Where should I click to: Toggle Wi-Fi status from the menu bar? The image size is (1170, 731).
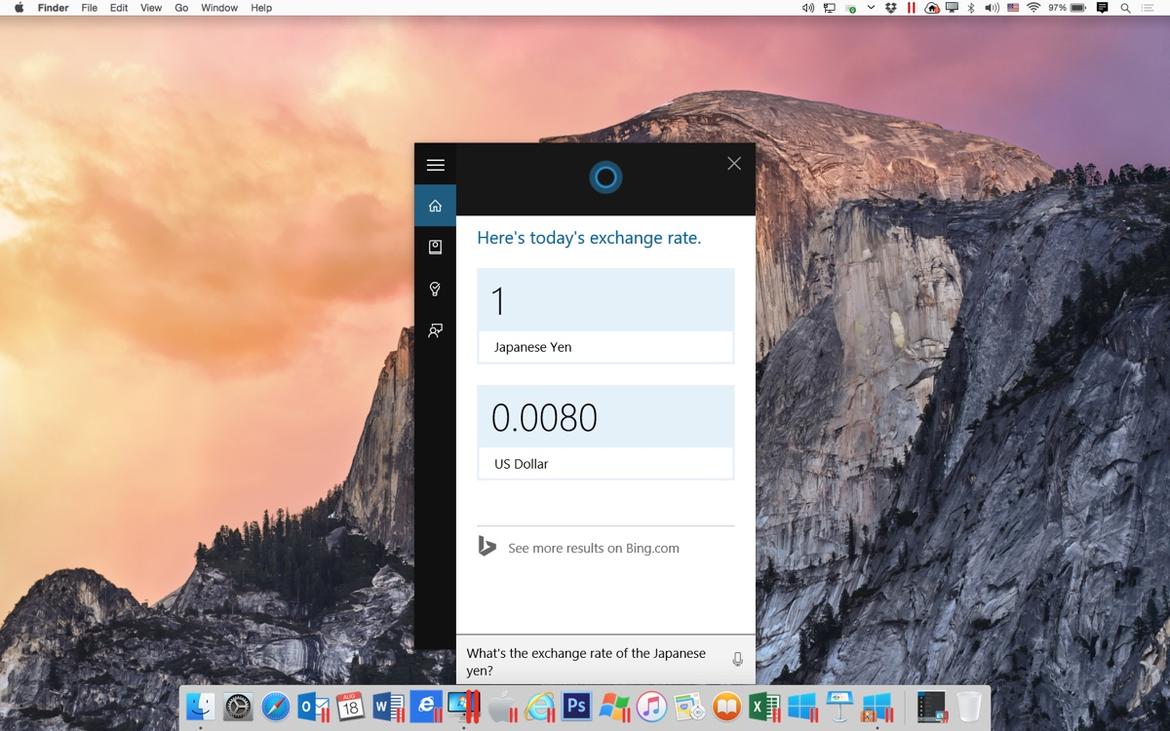tap(1034, 7)
